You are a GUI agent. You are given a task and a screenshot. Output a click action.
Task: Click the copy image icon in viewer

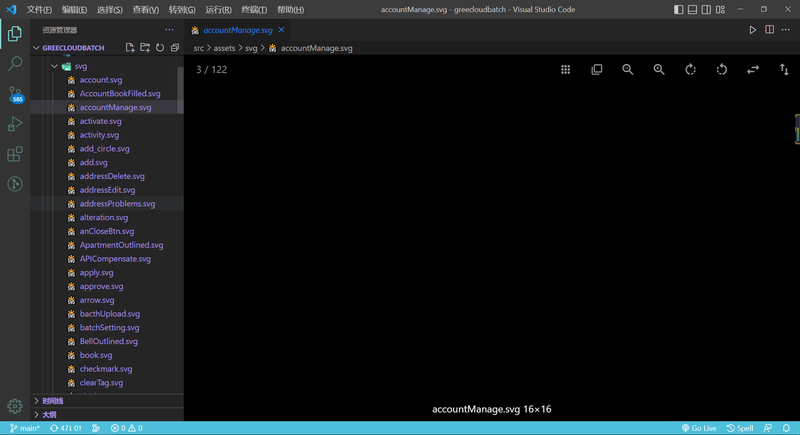pyautogui.click(x=596, y=69)
